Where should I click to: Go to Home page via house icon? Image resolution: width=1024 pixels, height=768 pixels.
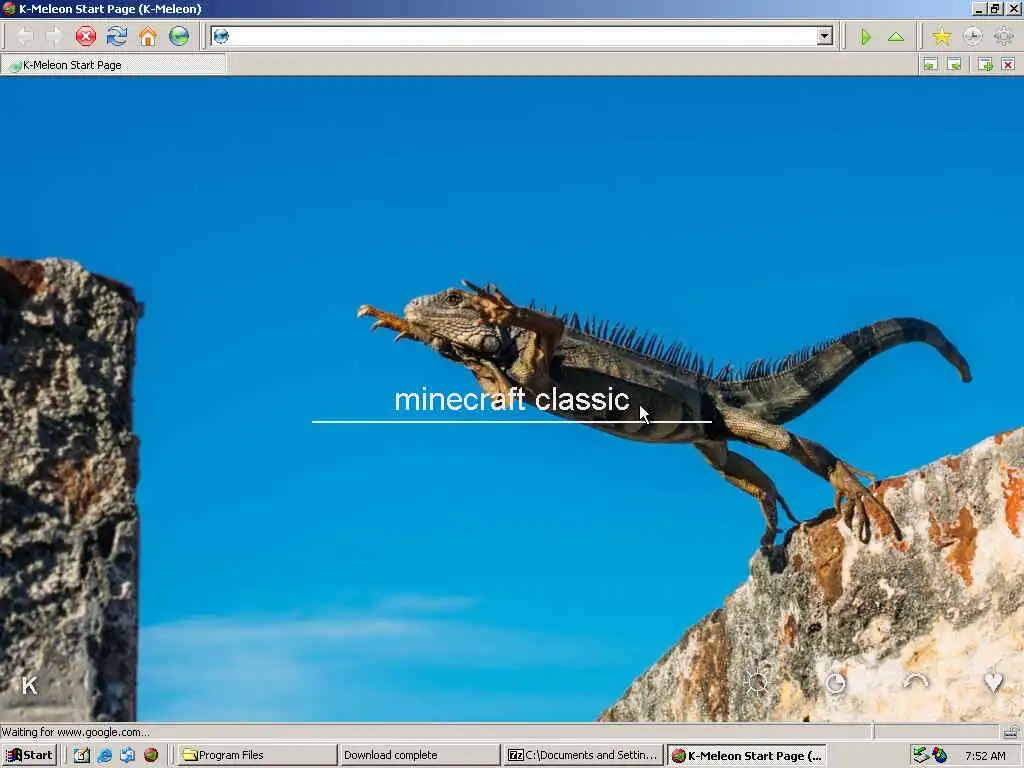[x=148, y=36]
